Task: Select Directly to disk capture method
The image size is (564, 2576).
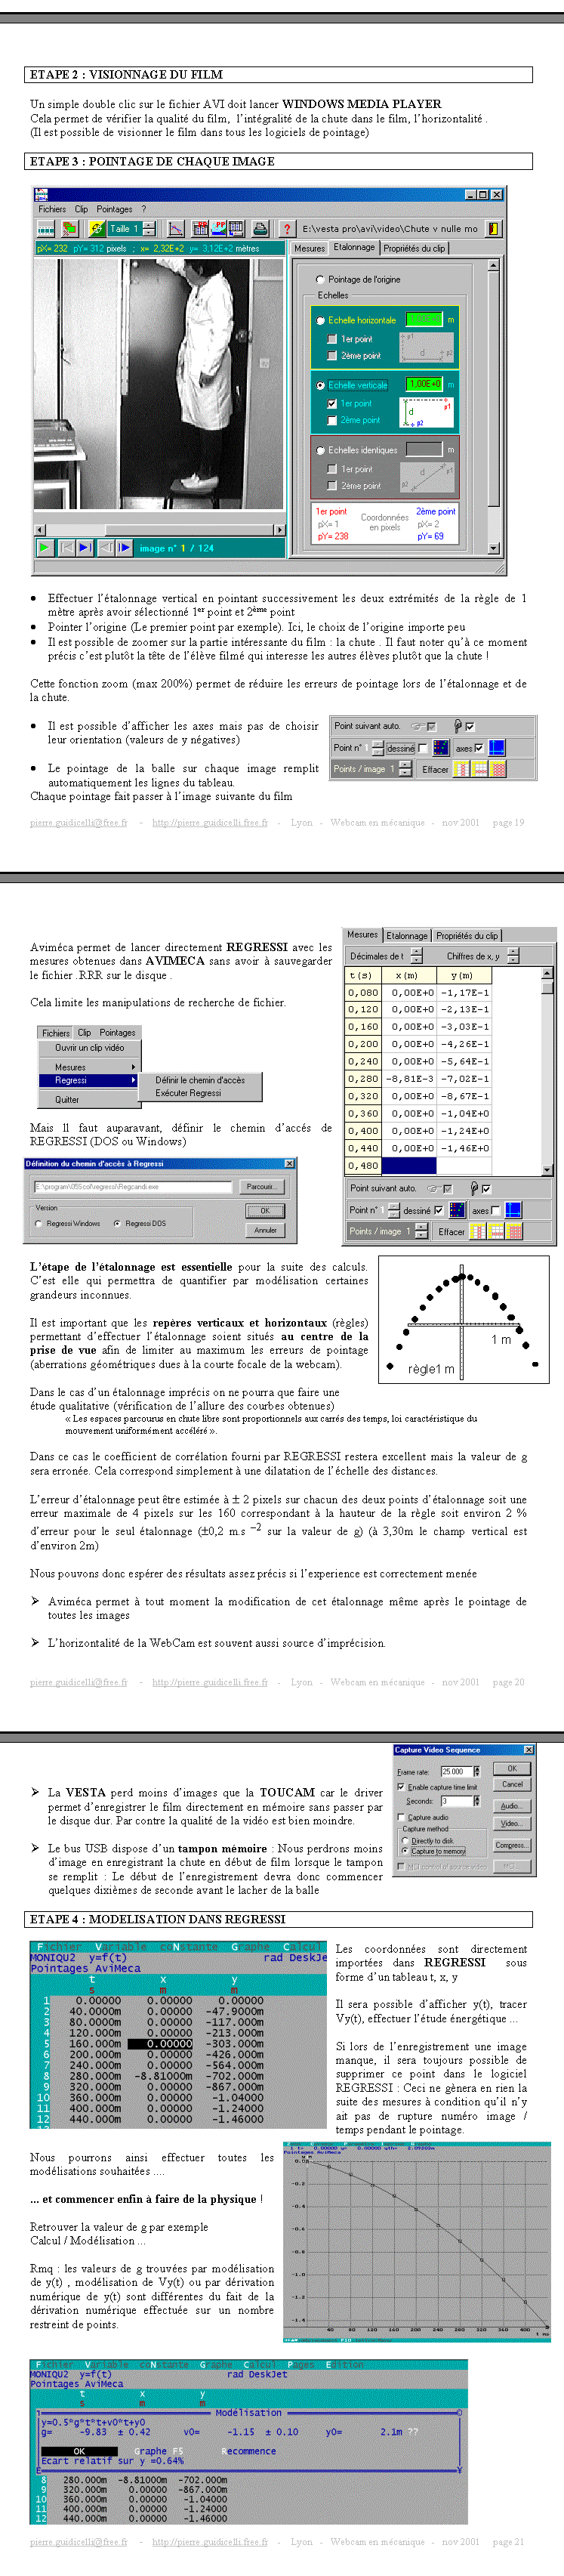Action: [x=406, y=1840]
